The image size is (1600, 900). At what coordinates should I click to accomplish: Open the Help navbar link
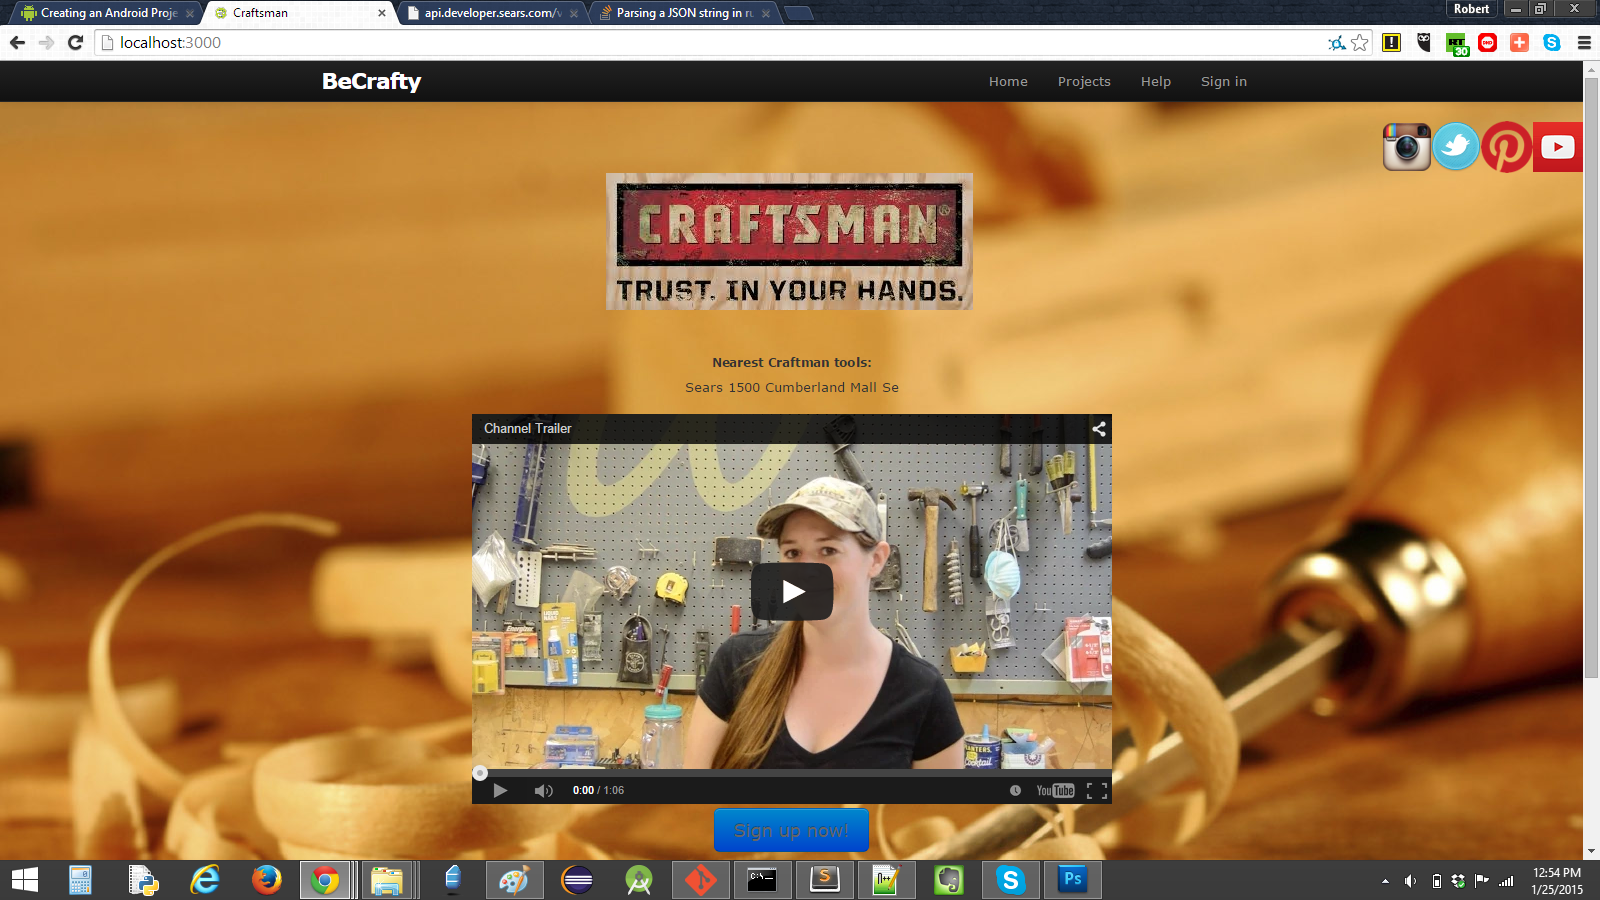pyautogui.click(x=1156, y=82)
